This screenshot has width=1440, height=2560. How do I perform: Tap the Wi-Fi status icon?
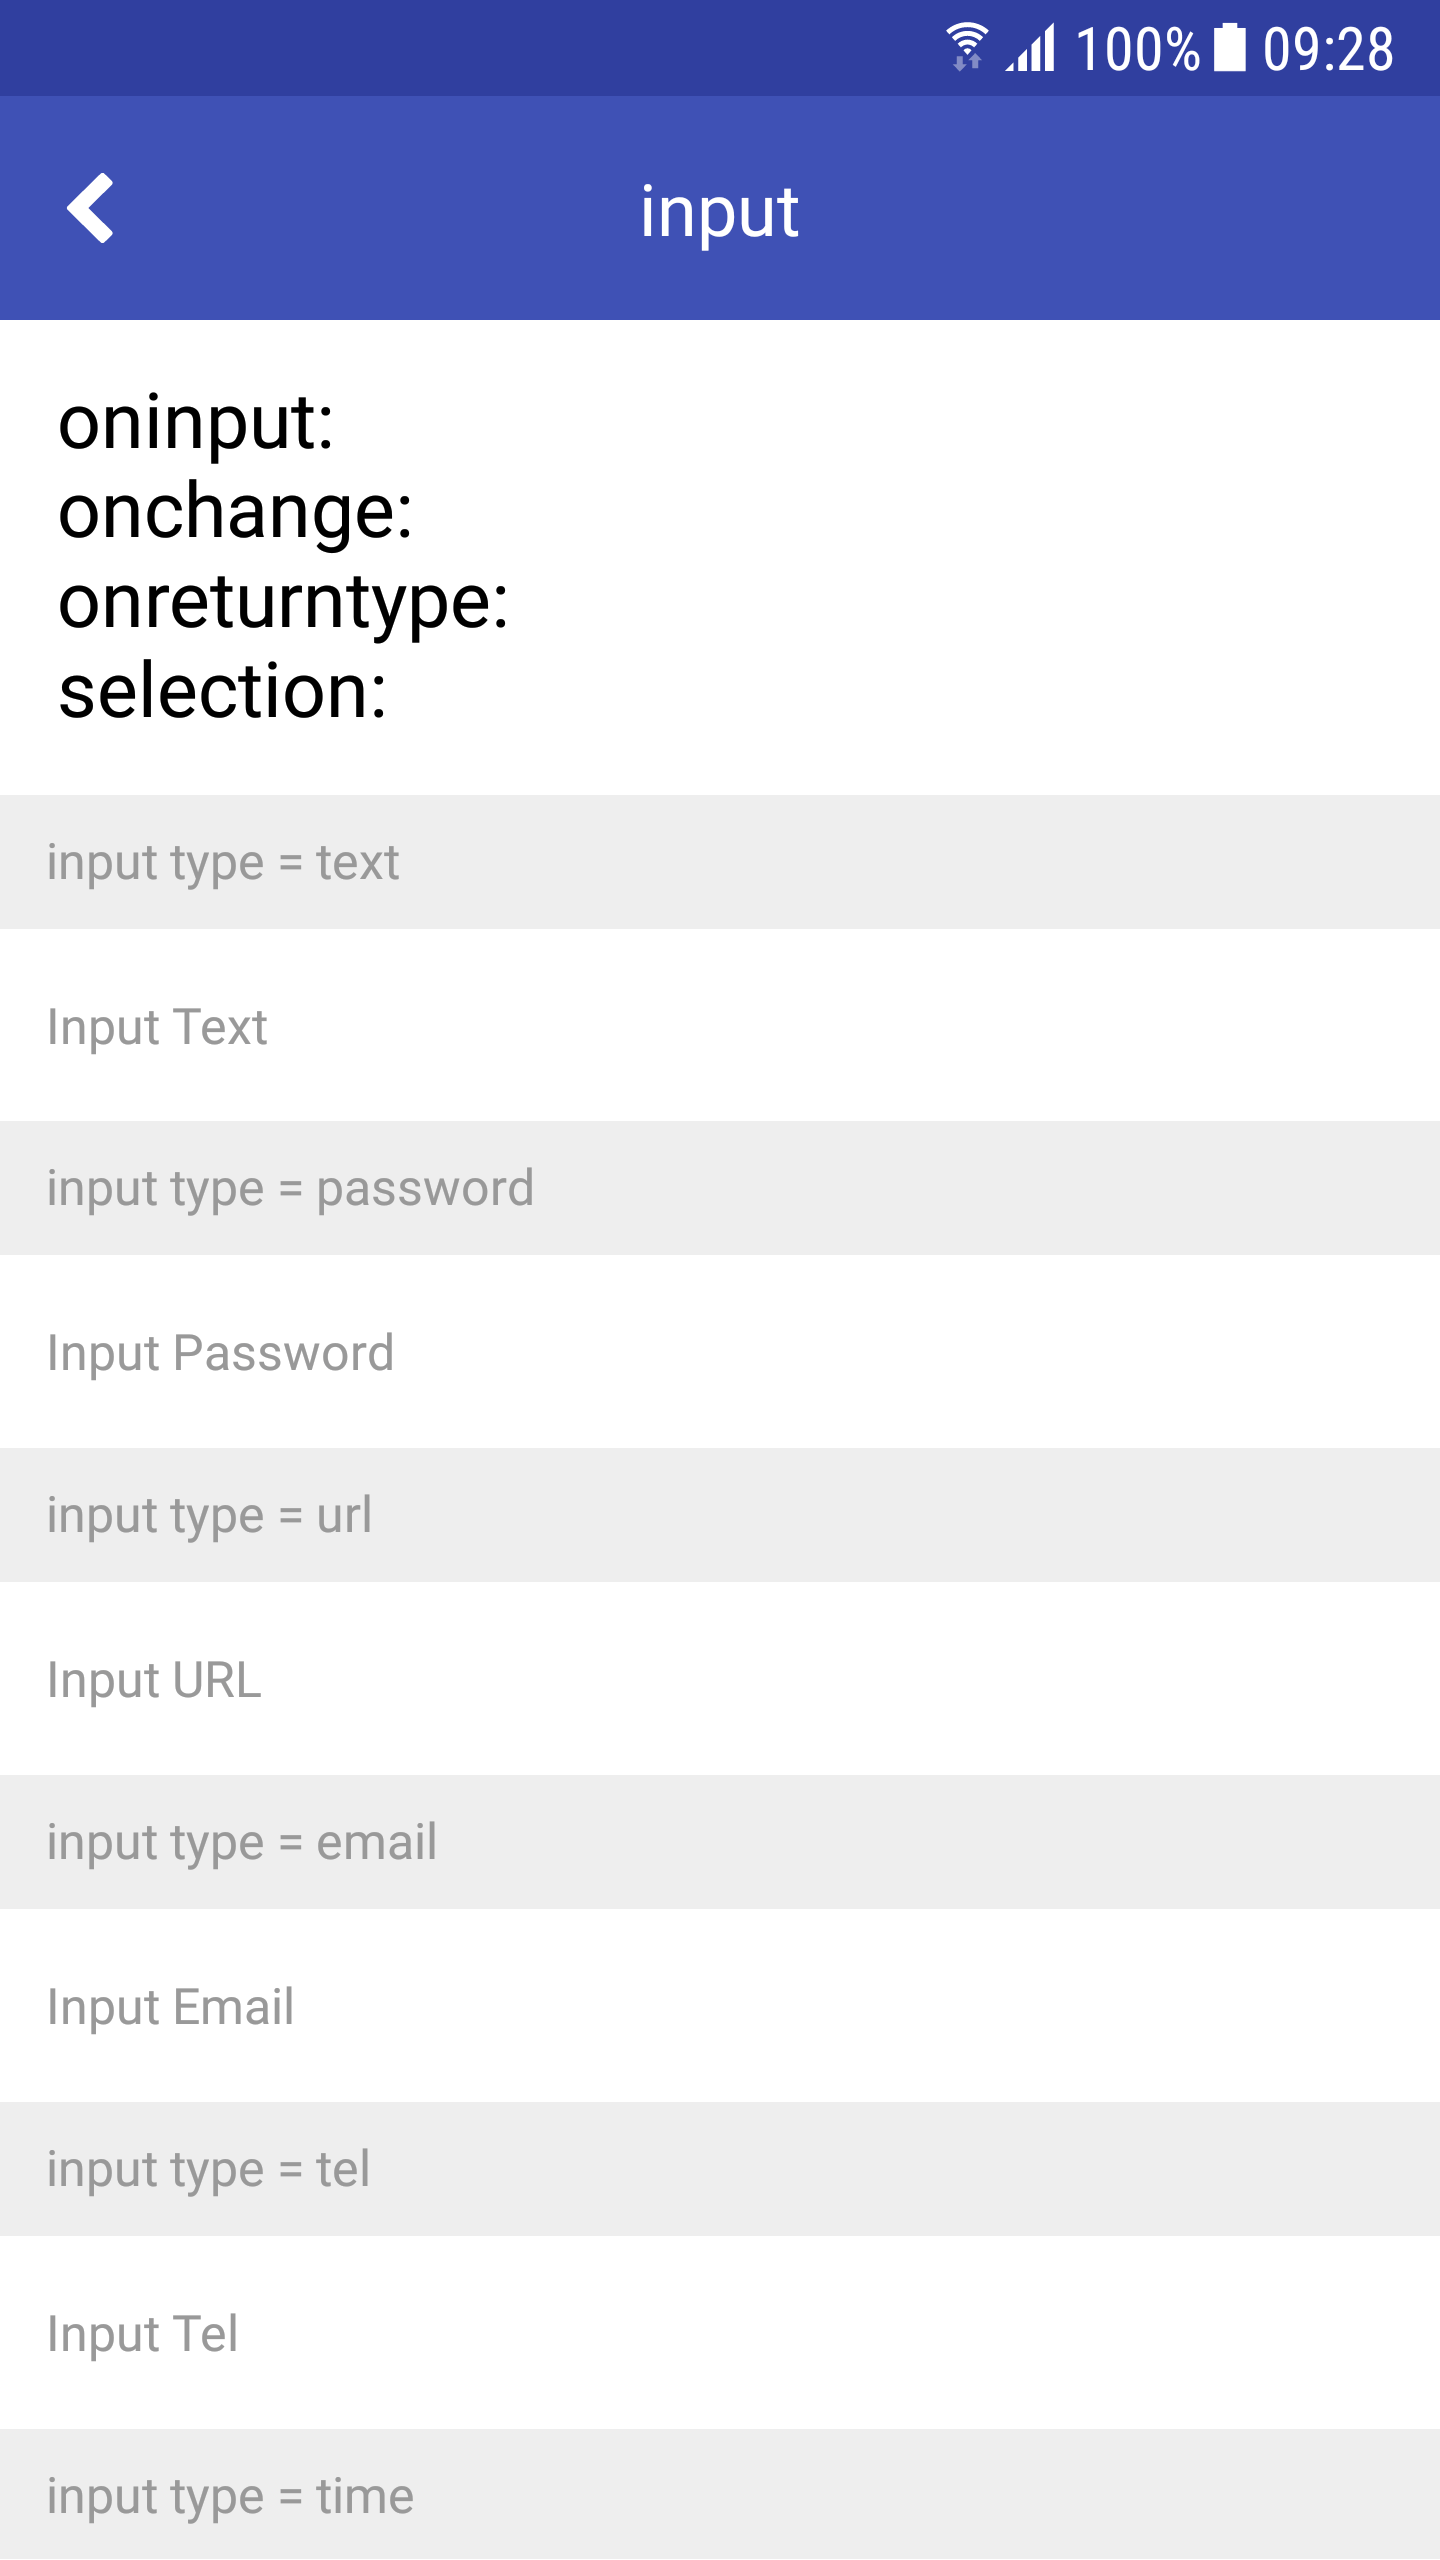click(x=966, y=48)
